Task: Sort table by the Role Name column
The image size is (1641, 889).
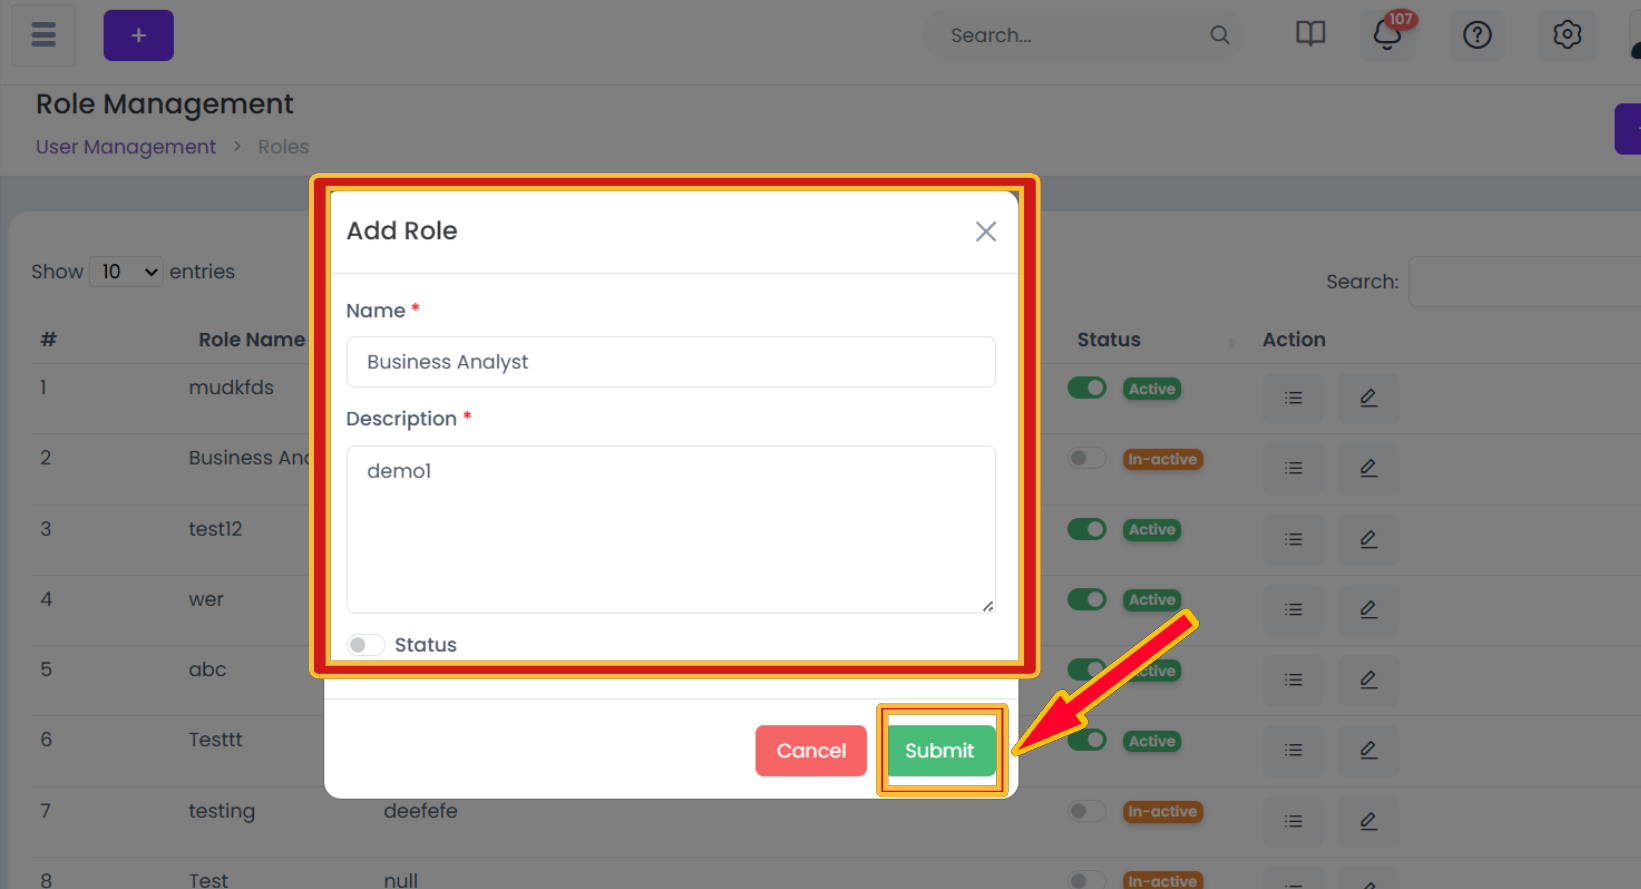Action: tap(252, 340)
